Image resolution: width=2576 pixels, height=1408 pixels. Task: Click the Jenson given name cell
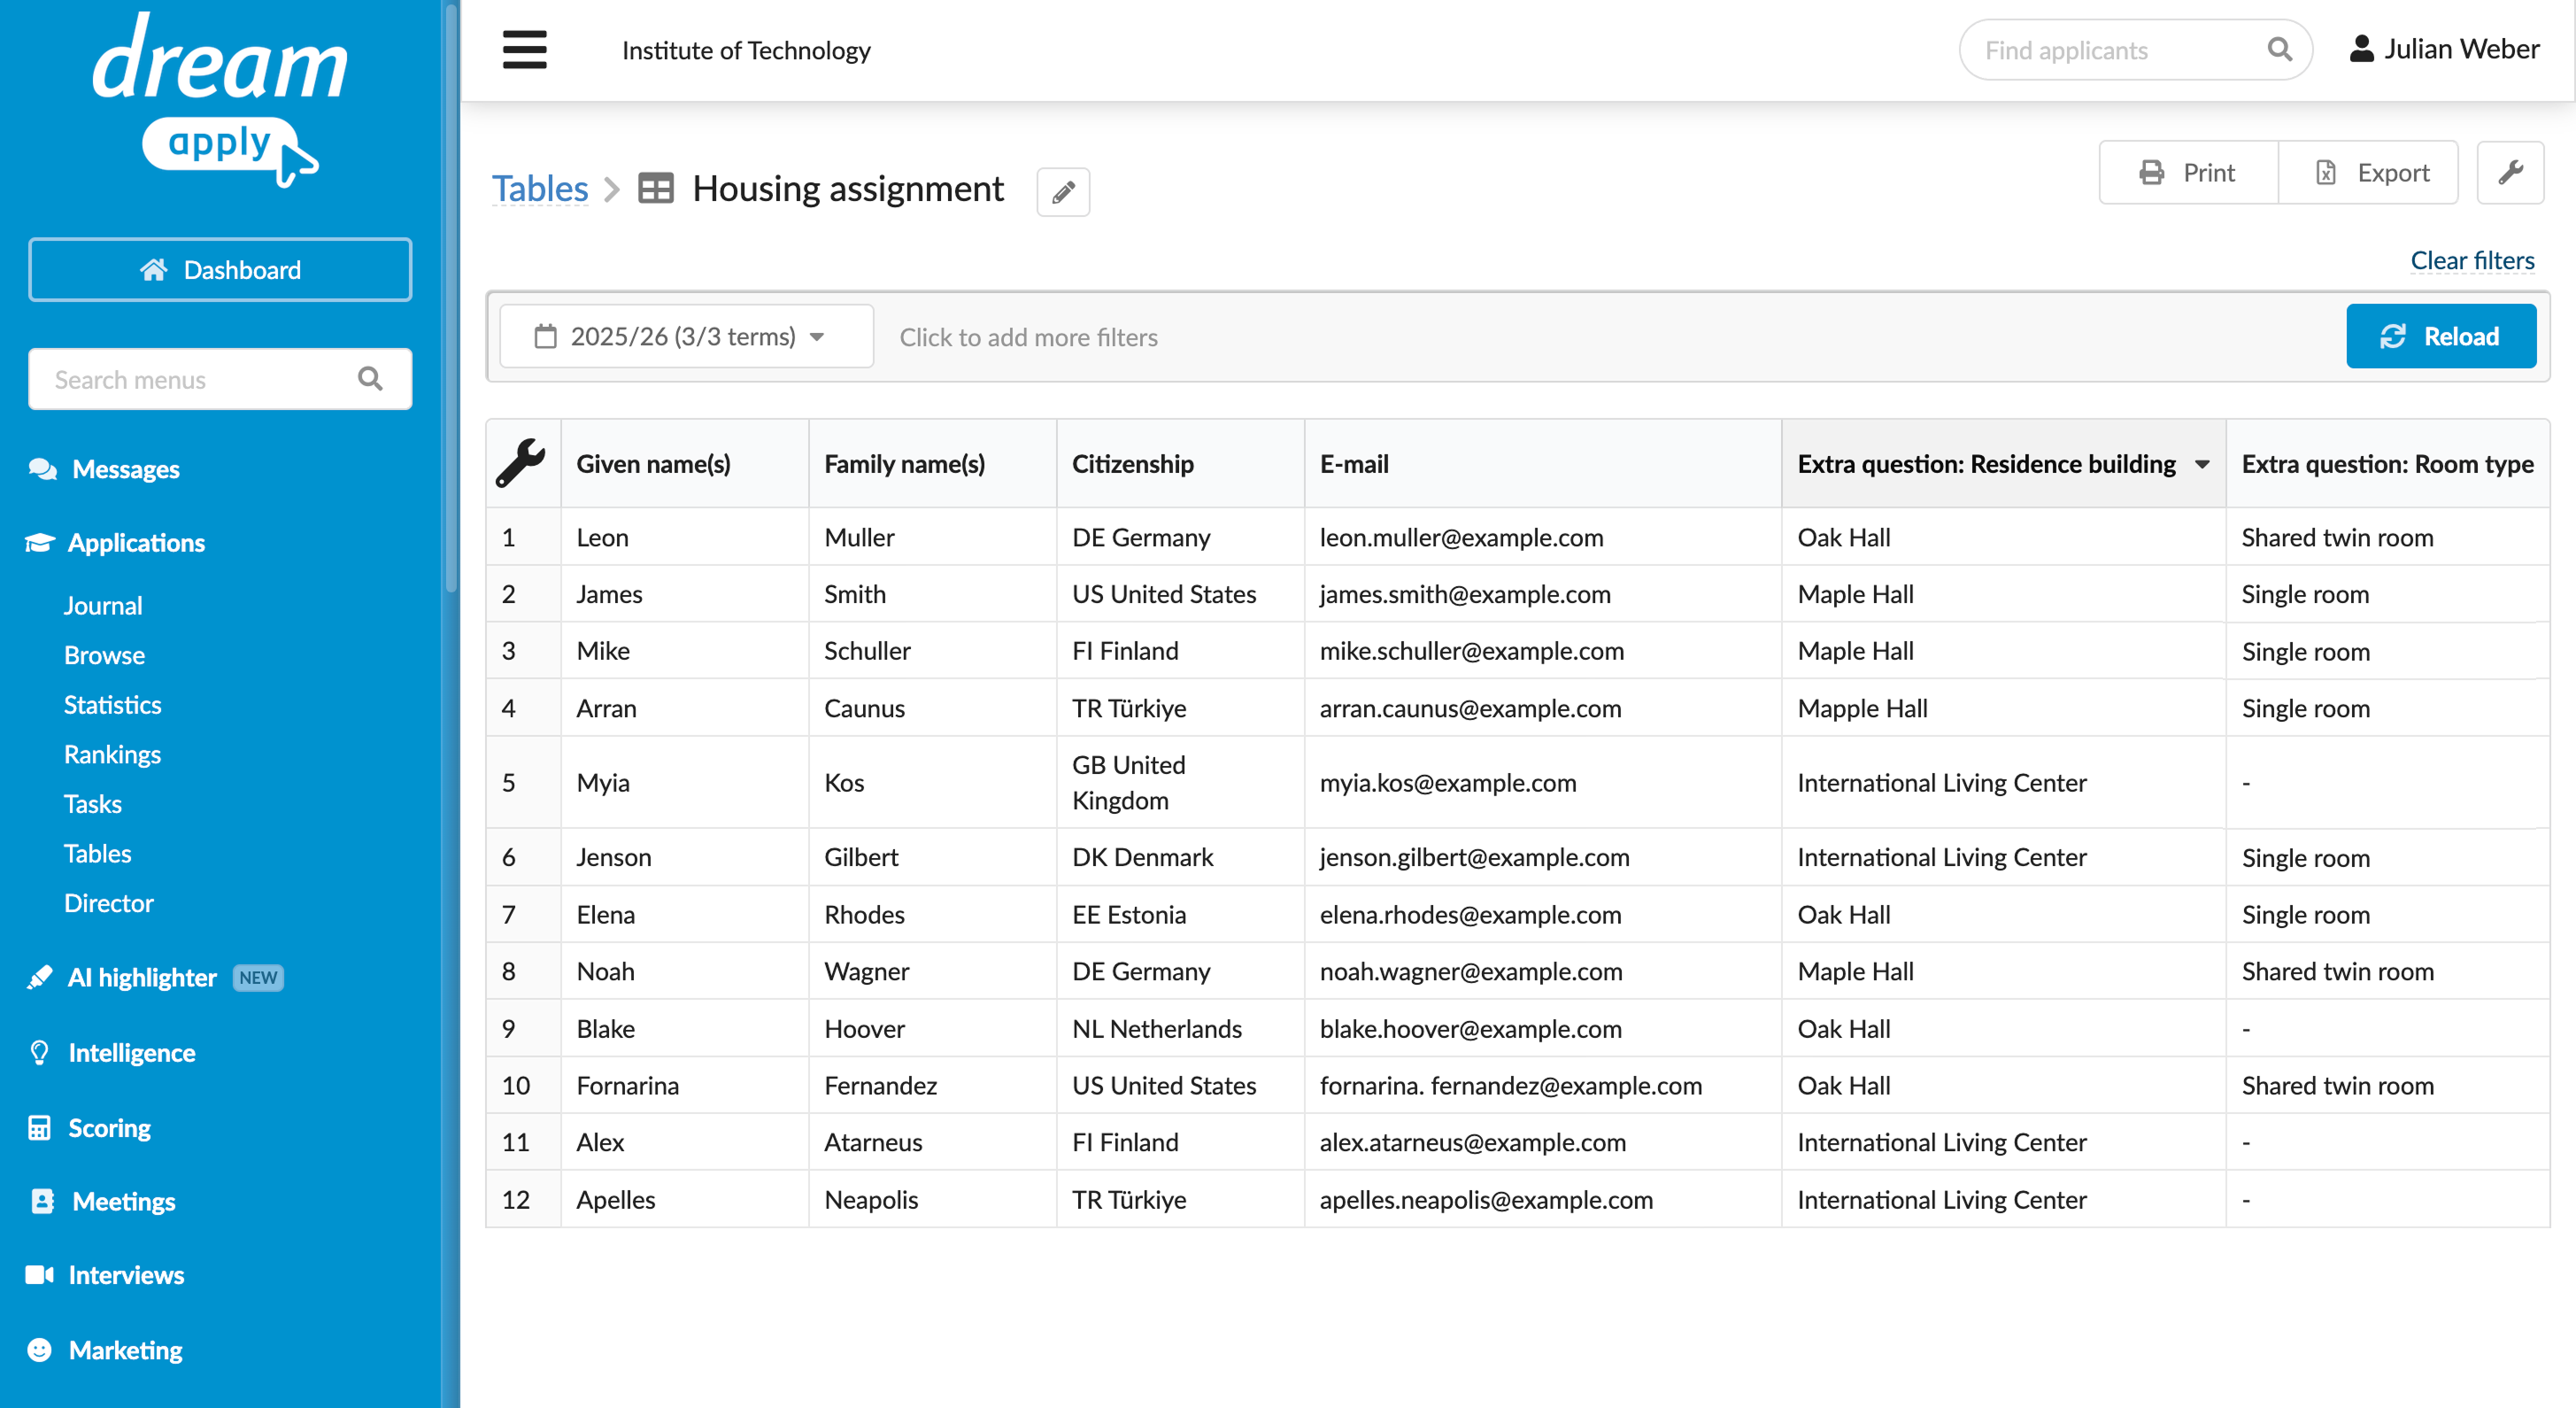tap(685, 857)
